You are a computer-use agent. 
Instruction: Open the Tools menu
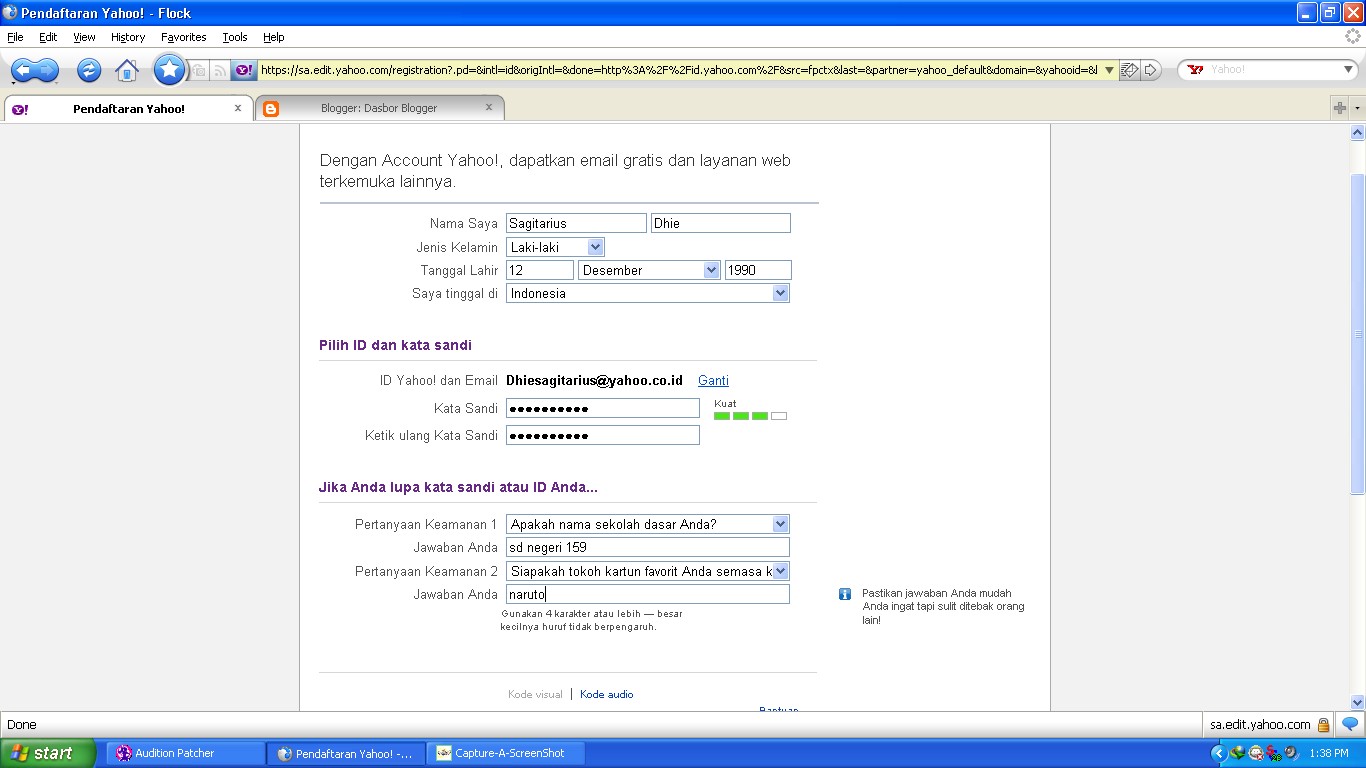tap(235, 37)
